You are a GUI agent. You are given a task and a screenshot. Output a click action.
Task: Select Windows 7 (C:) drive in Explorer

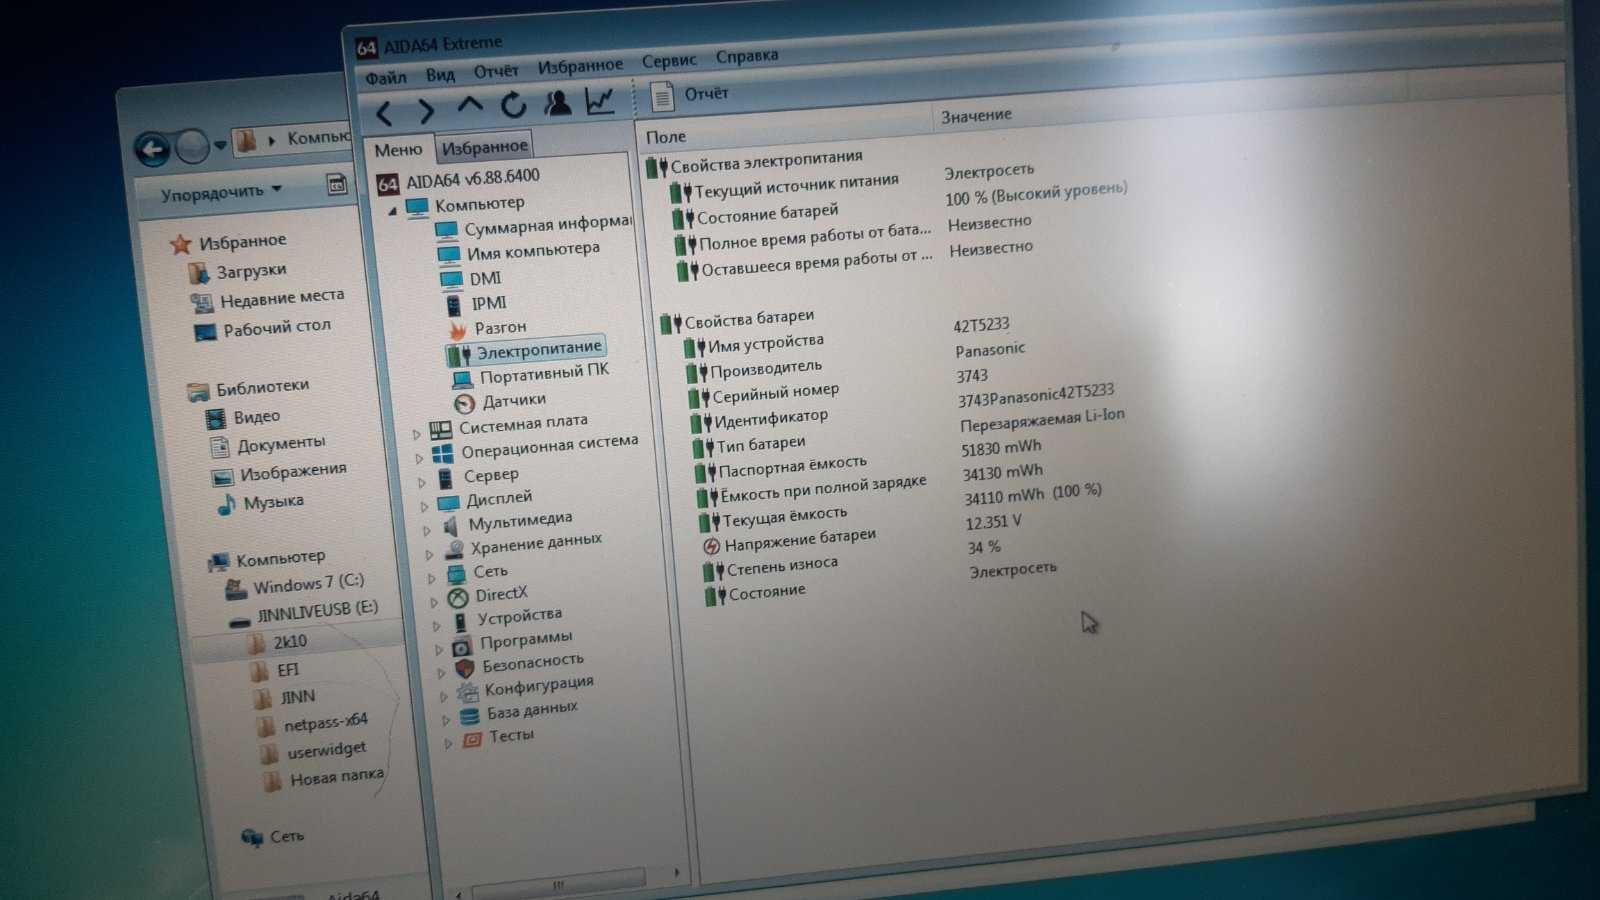296,584
